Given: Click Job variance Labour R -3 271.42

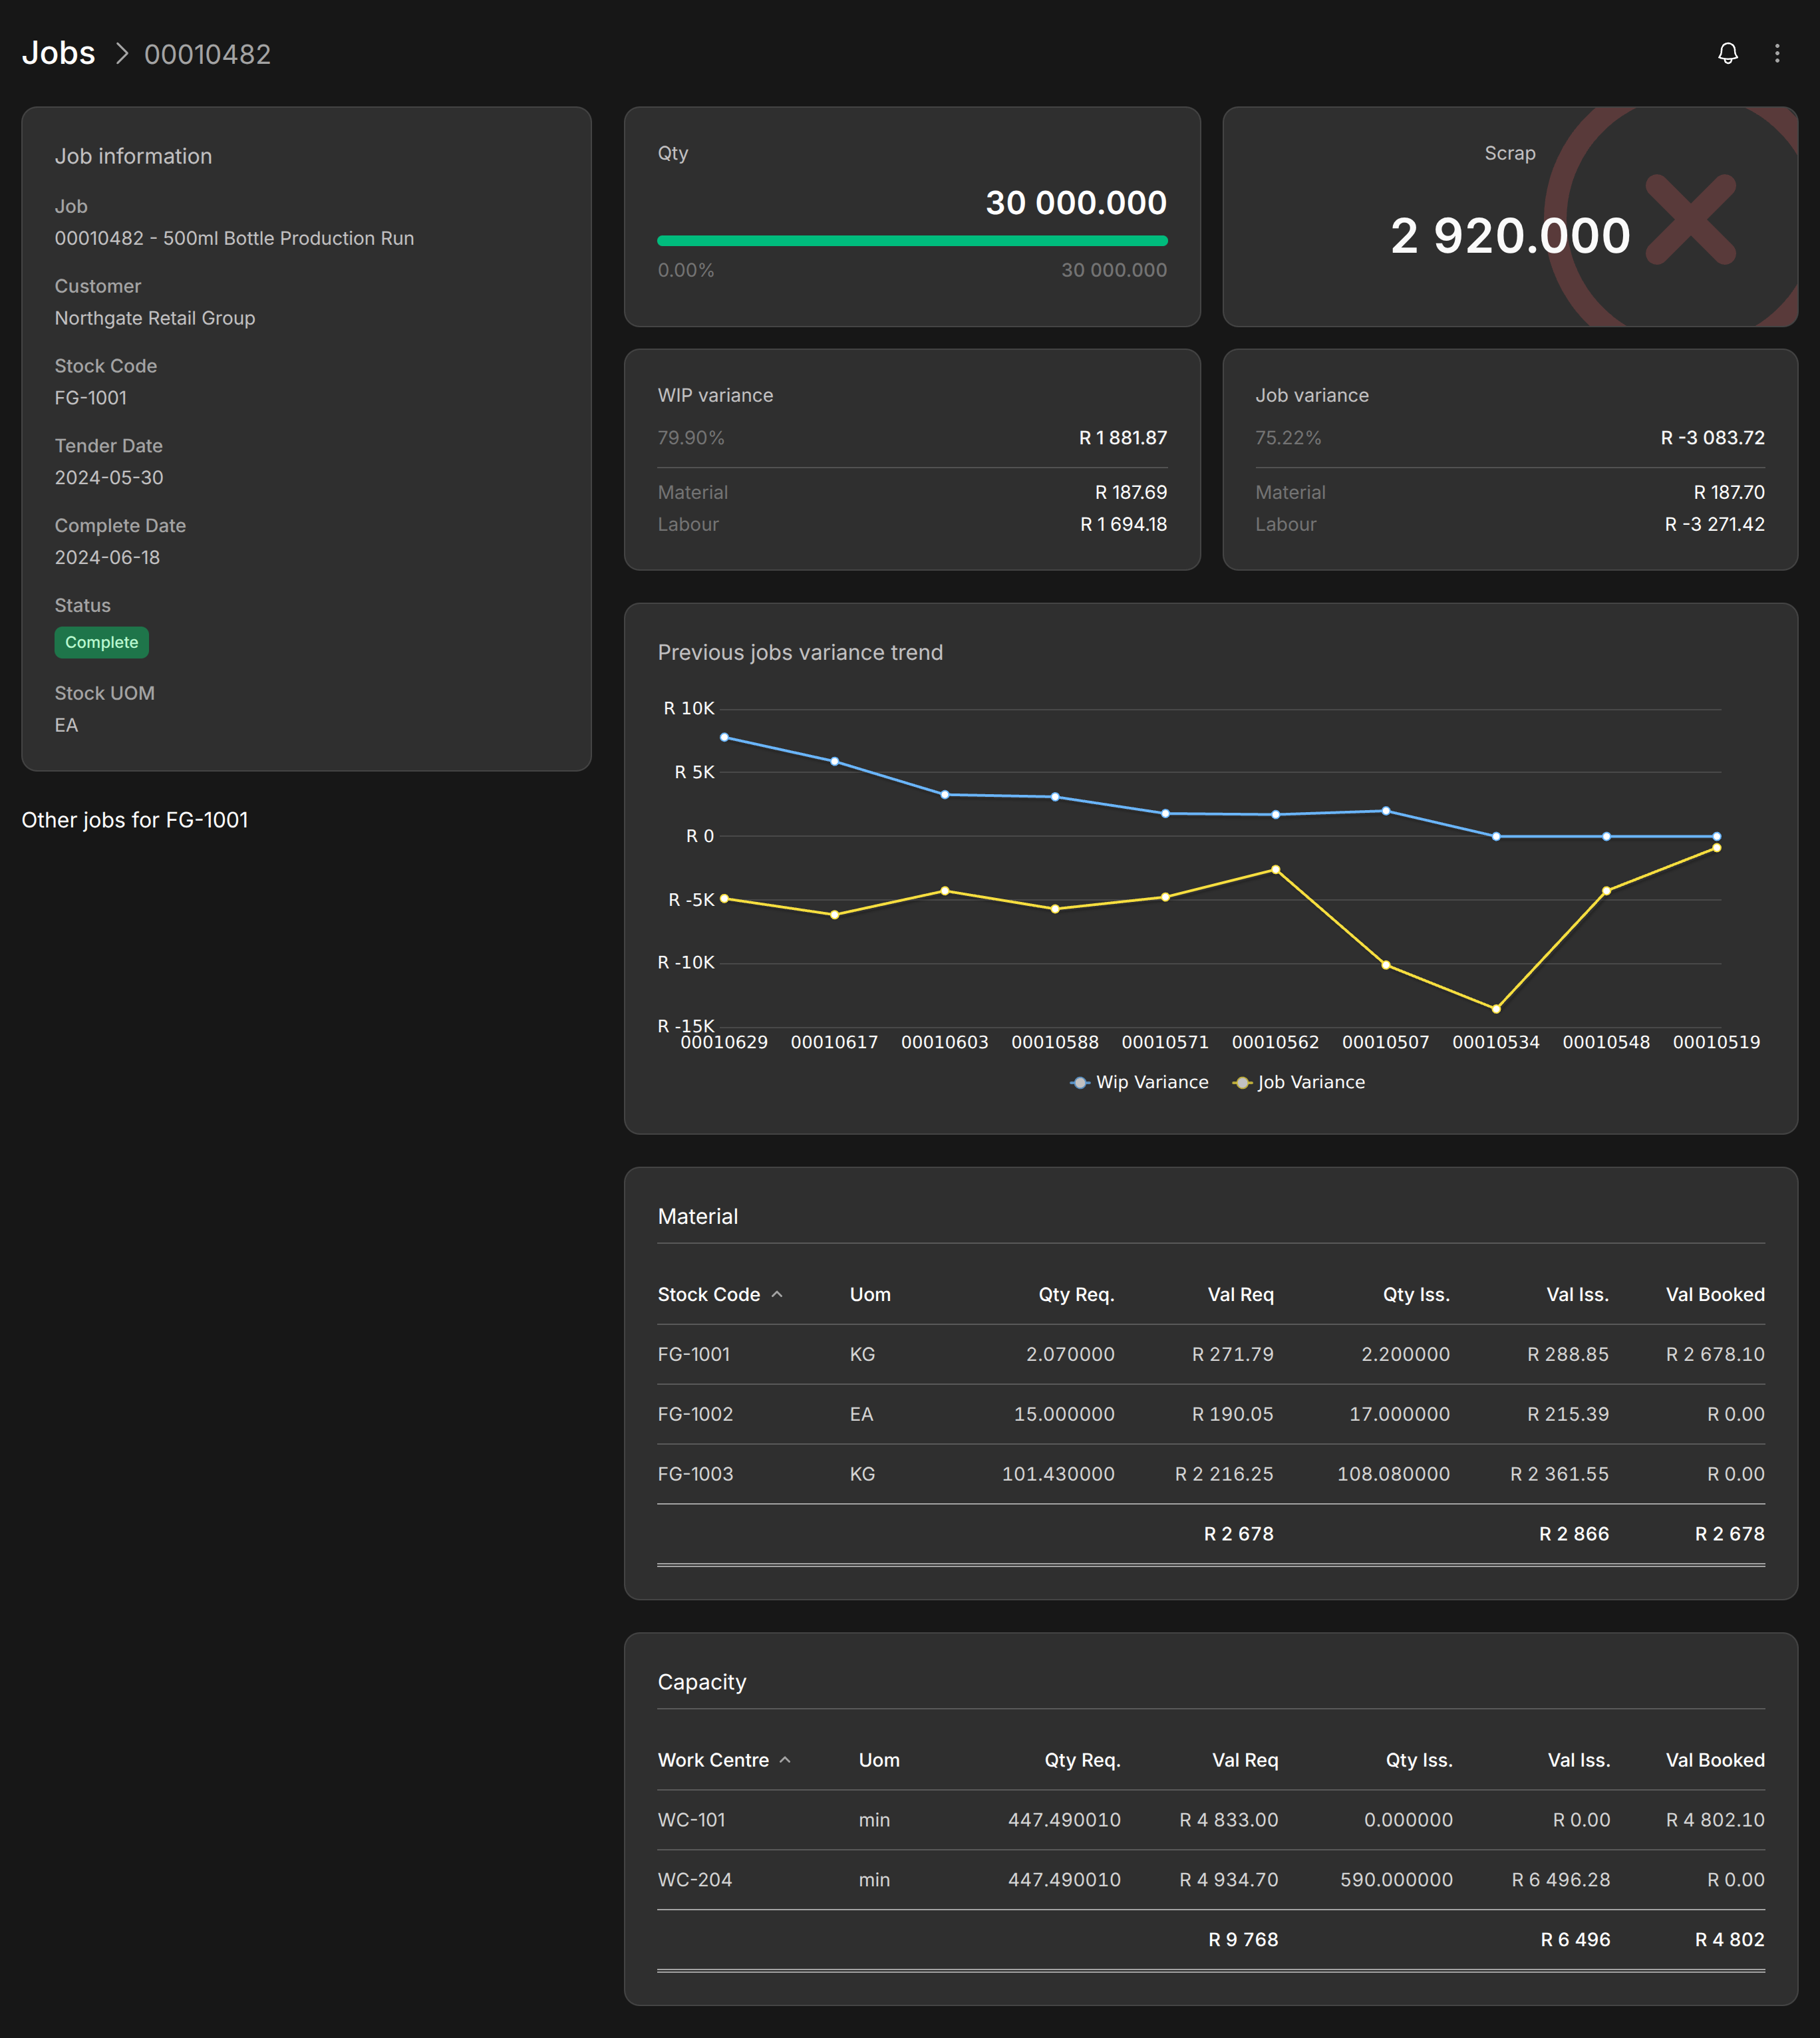Looking at the screenshot, I should point(1714,524).
